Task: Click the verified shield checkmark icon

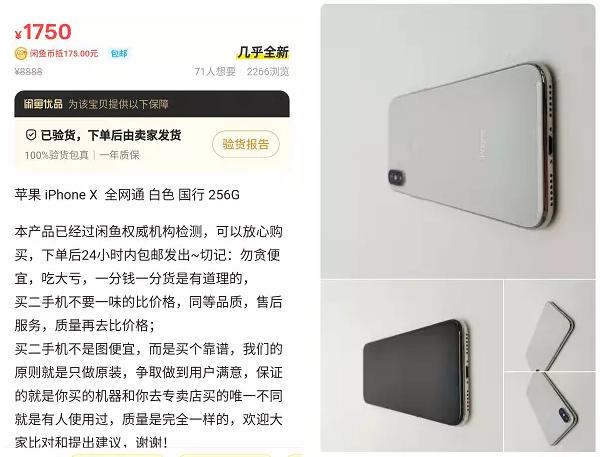Action: (x=31, y=135)
